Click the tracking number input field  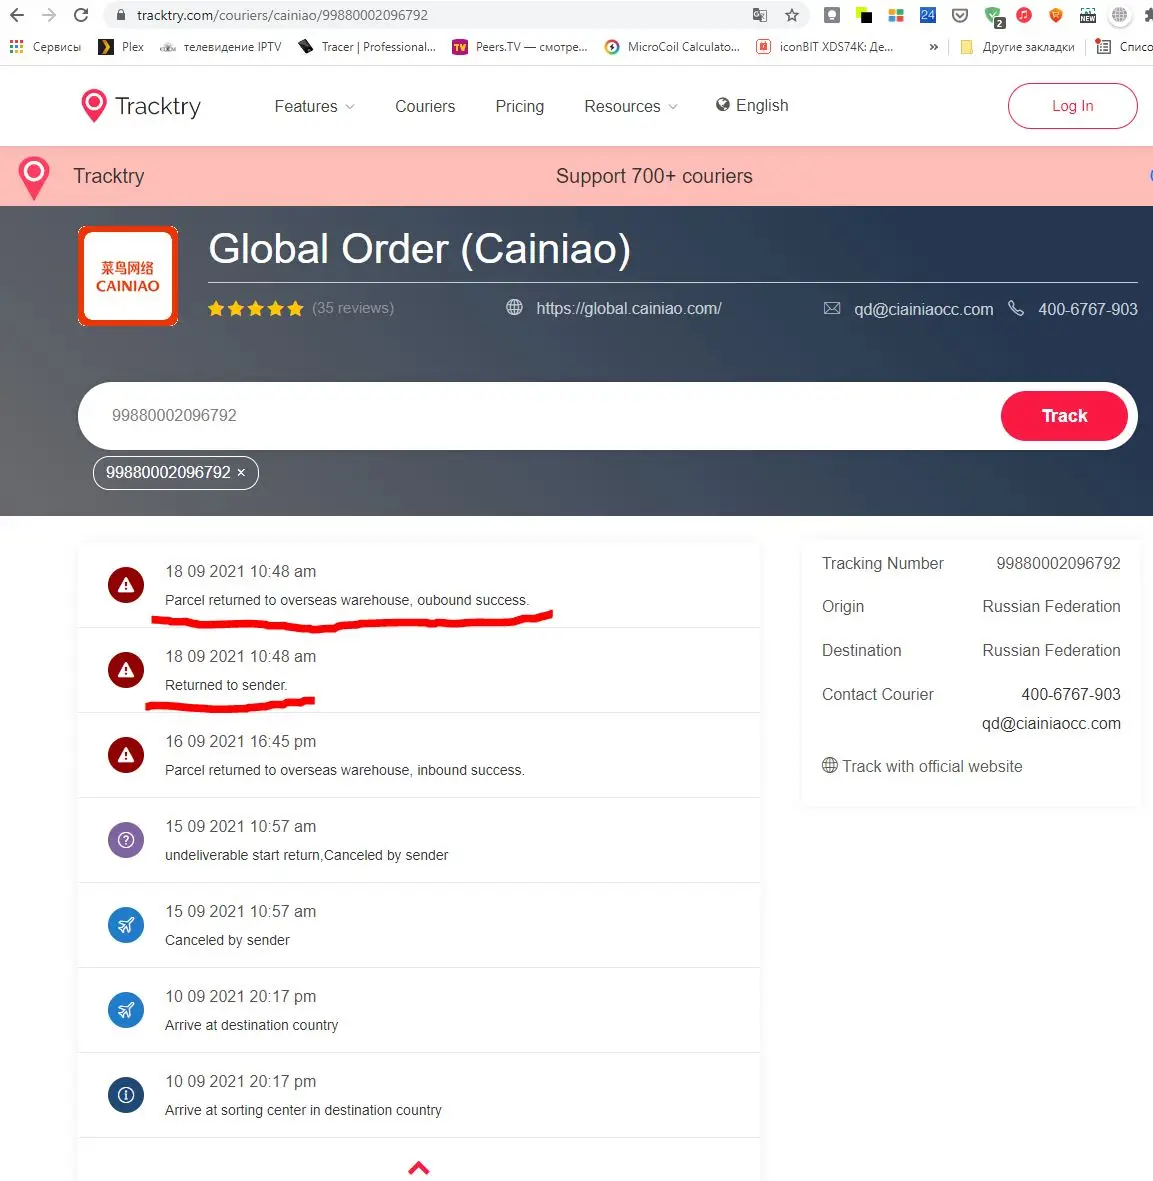click(x=539, y=416)
